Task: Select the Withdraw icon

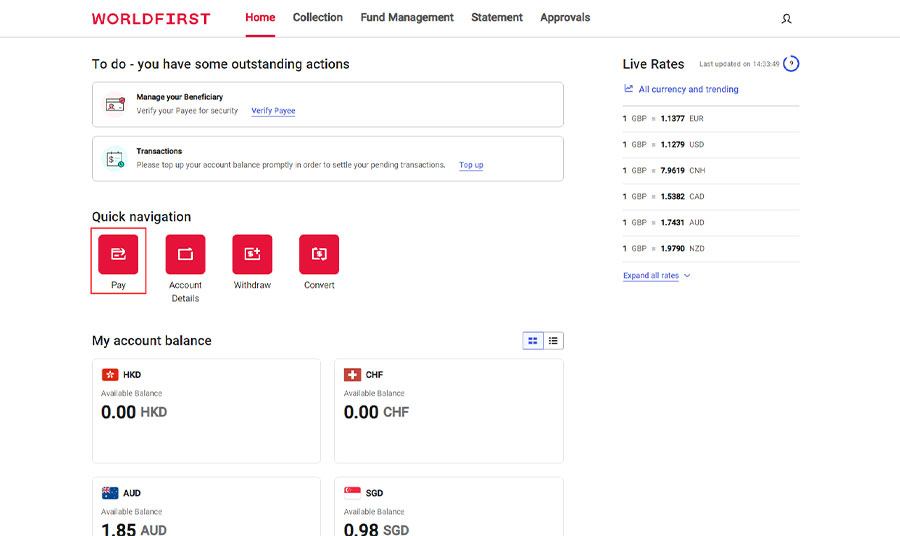Action: tap(252, 254)
